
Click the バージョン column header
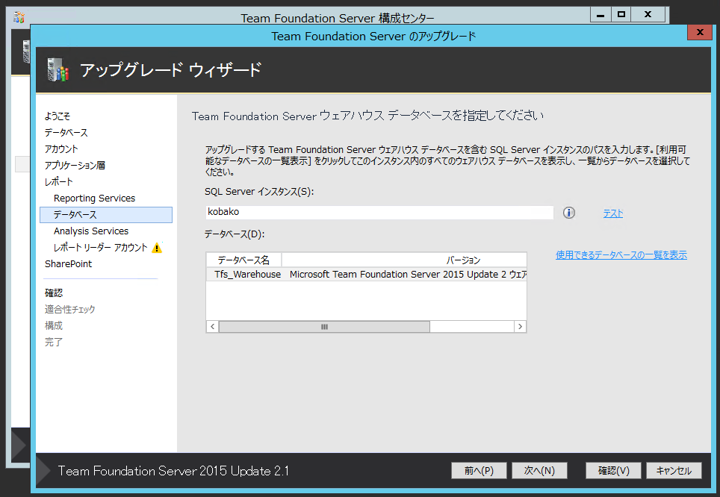(404, 260)
